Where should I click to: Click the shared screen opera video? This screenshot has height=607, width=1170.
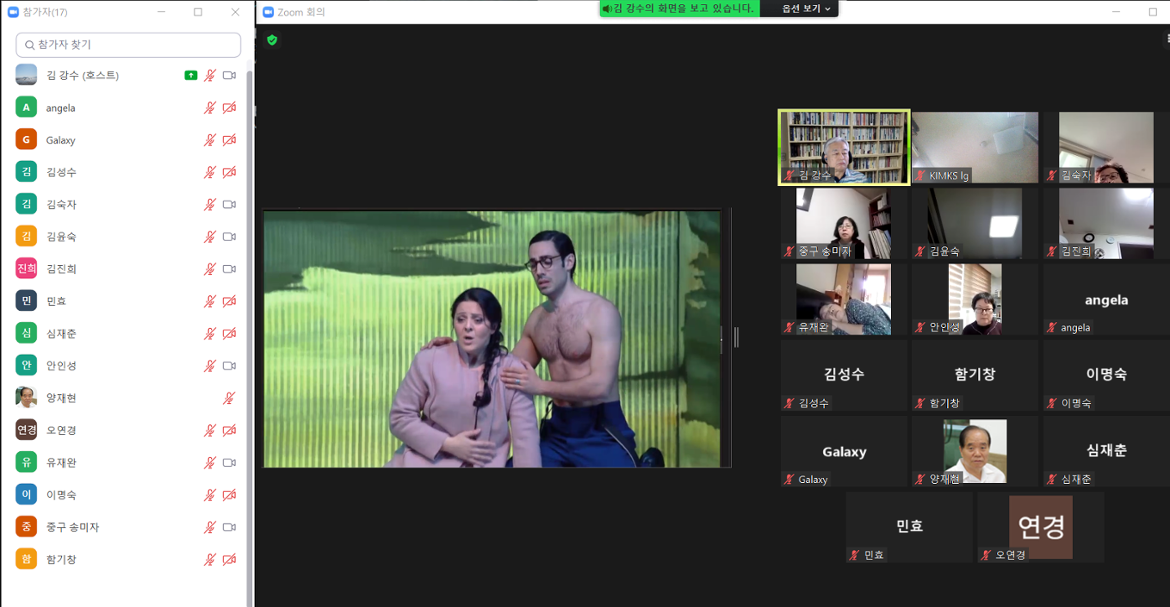pos(492,338)
